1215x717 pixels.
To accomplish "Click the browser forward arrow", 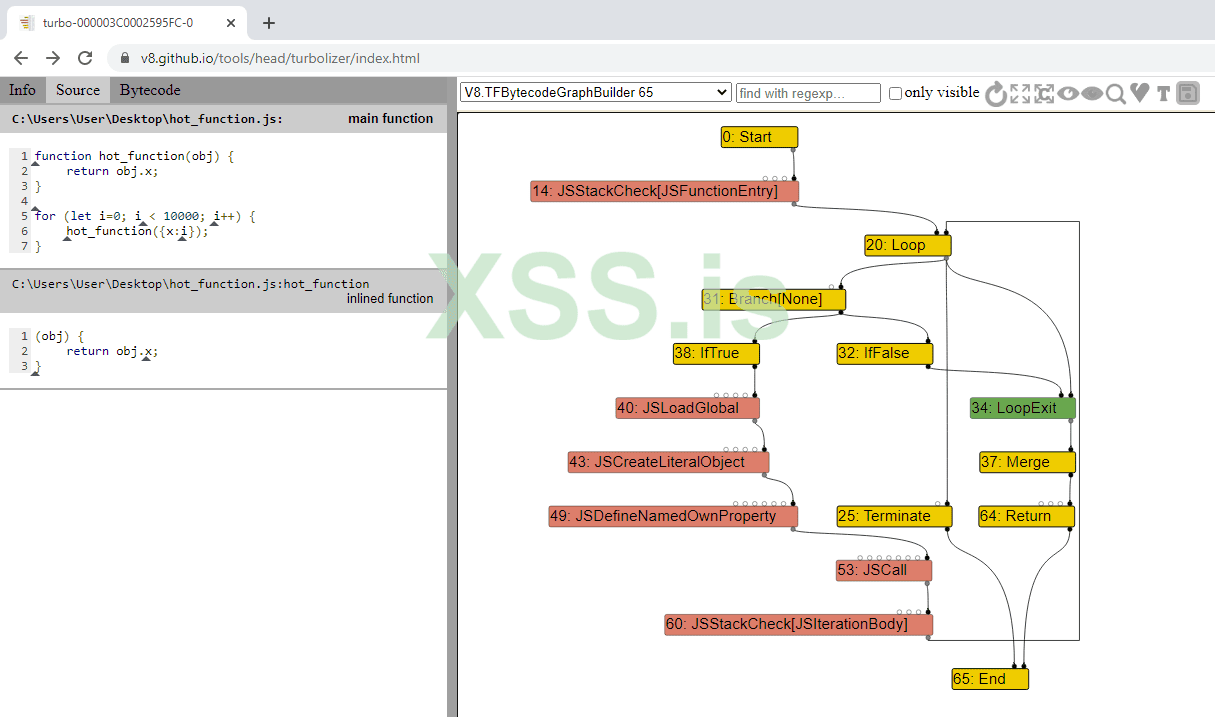I will click(53, 58).
